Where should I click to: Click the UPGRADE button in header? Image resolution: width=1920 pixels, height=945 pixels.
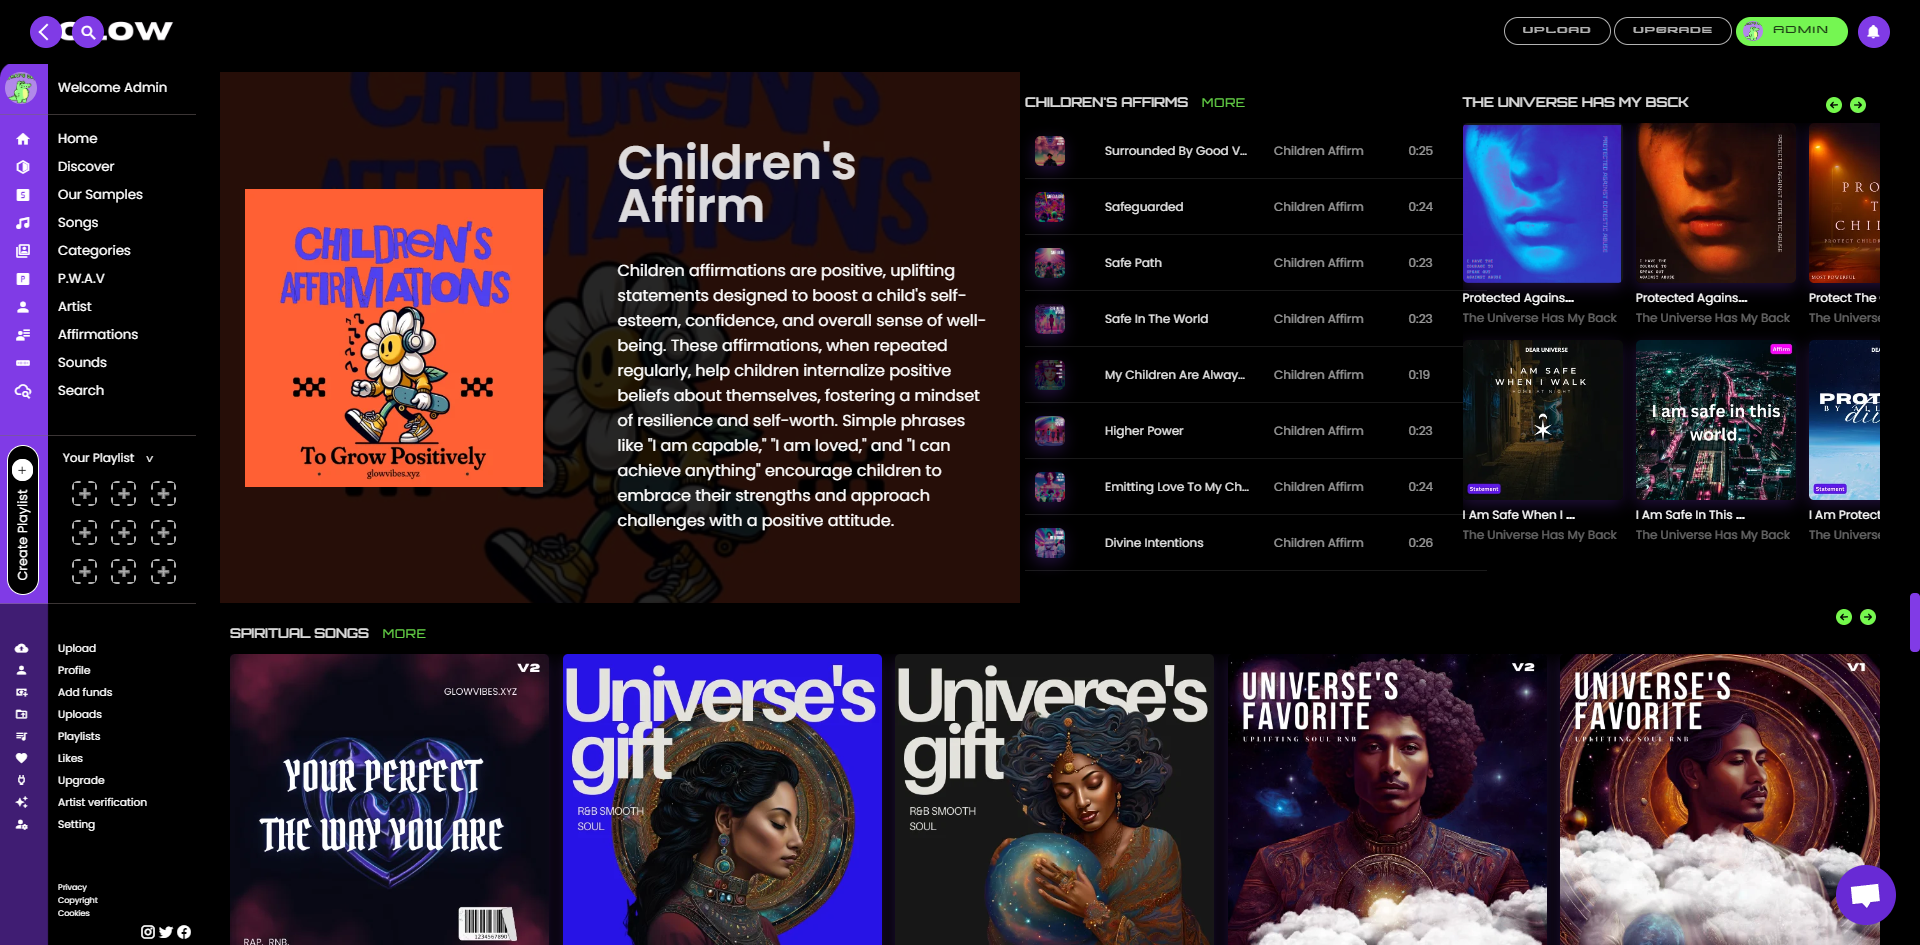click(1672, 31)
